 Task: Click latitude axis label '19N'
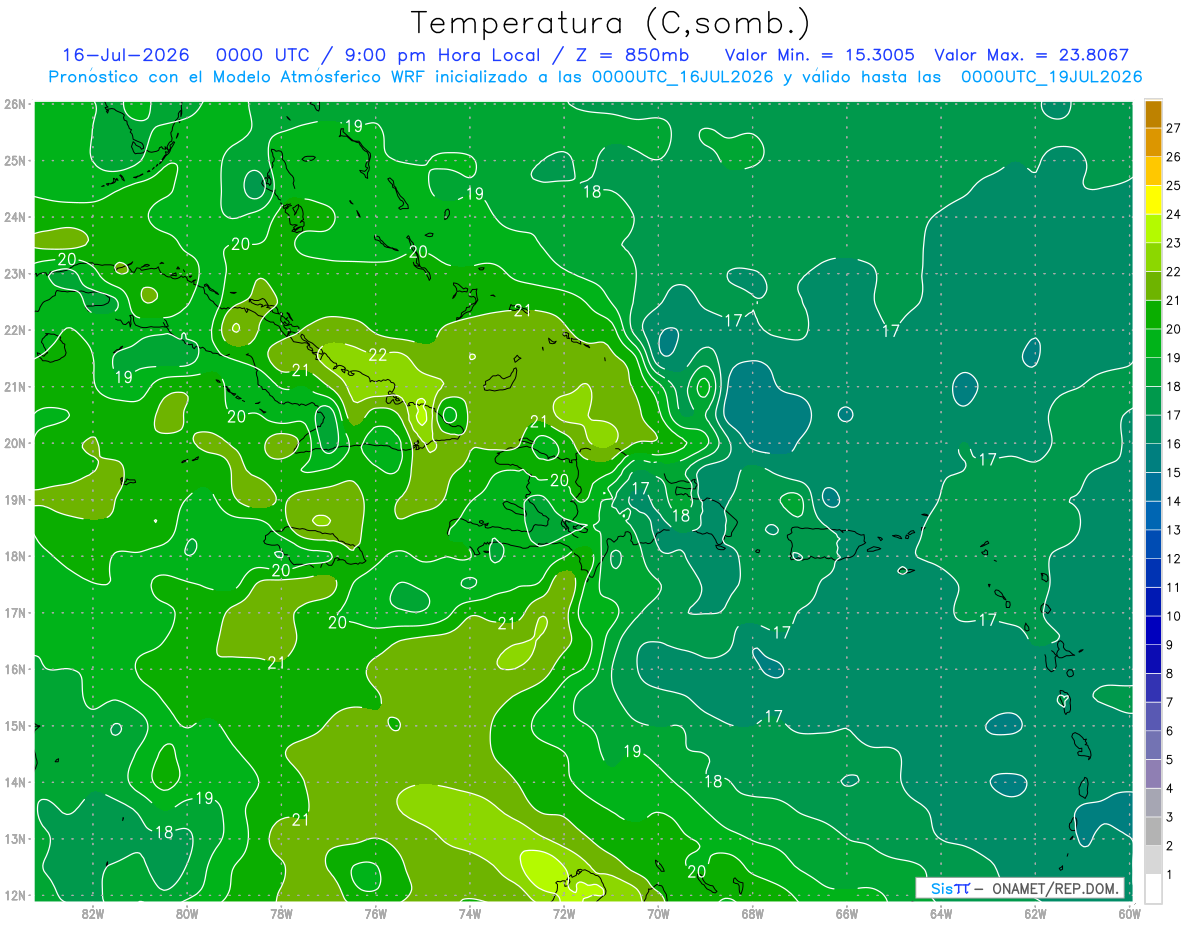15,499
